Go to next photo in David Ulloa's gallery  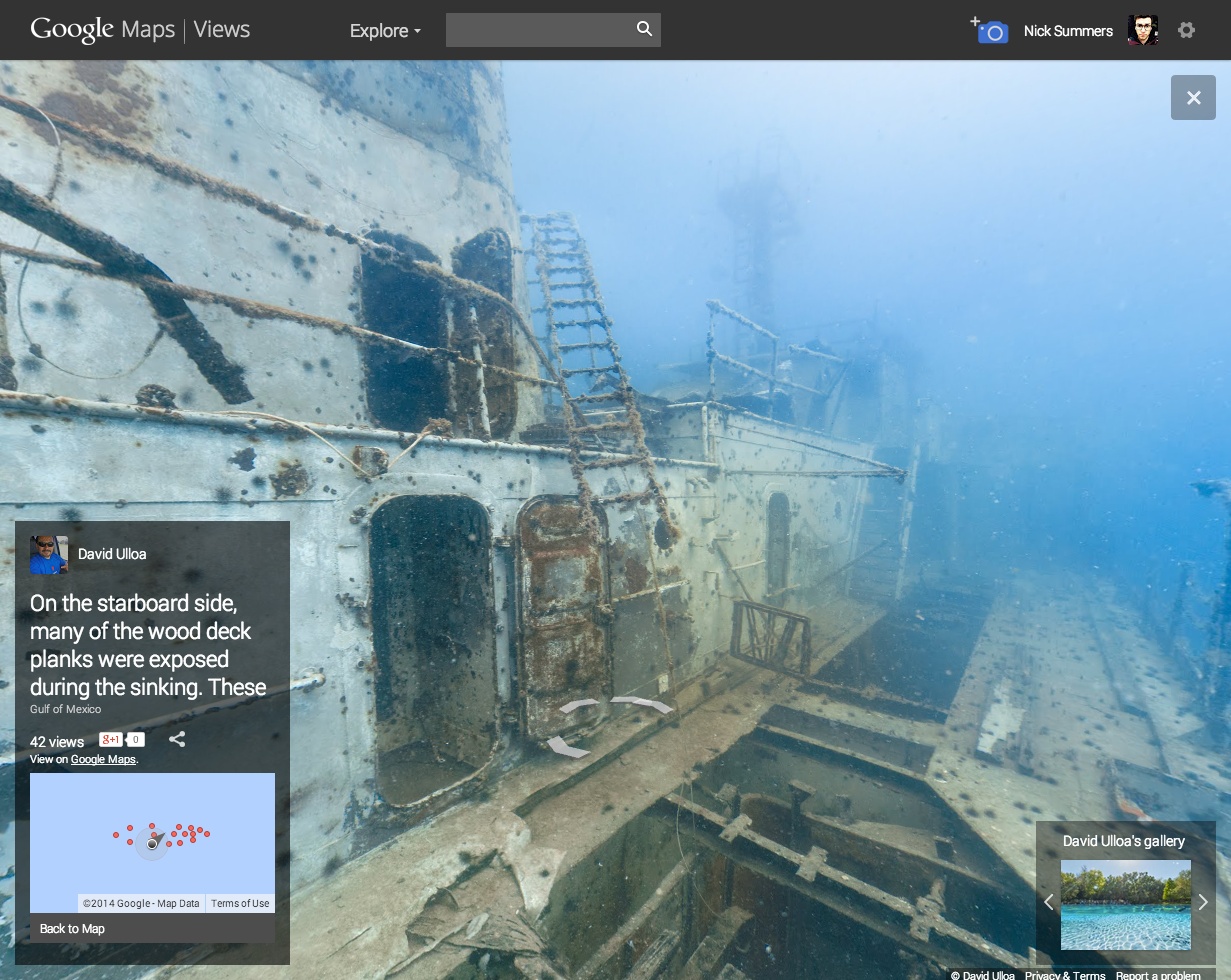(1203, 902)
